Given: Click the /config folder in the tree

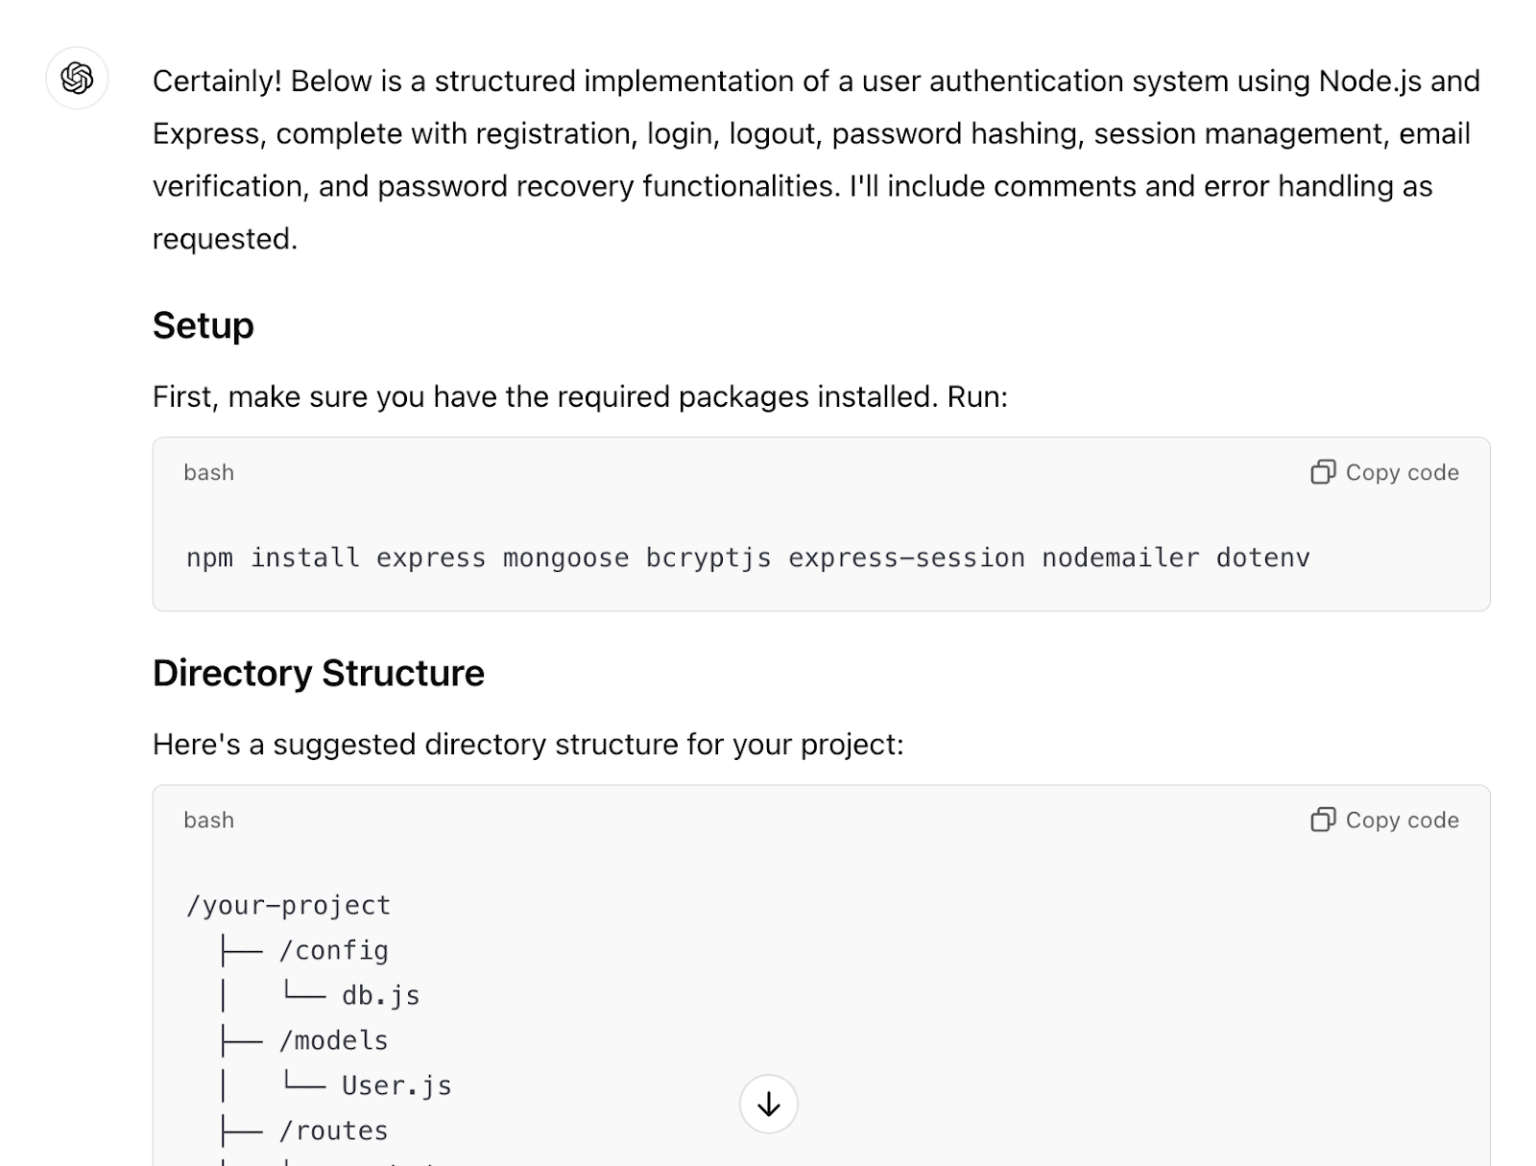Looking at the screenshot, I should [333, 950].
